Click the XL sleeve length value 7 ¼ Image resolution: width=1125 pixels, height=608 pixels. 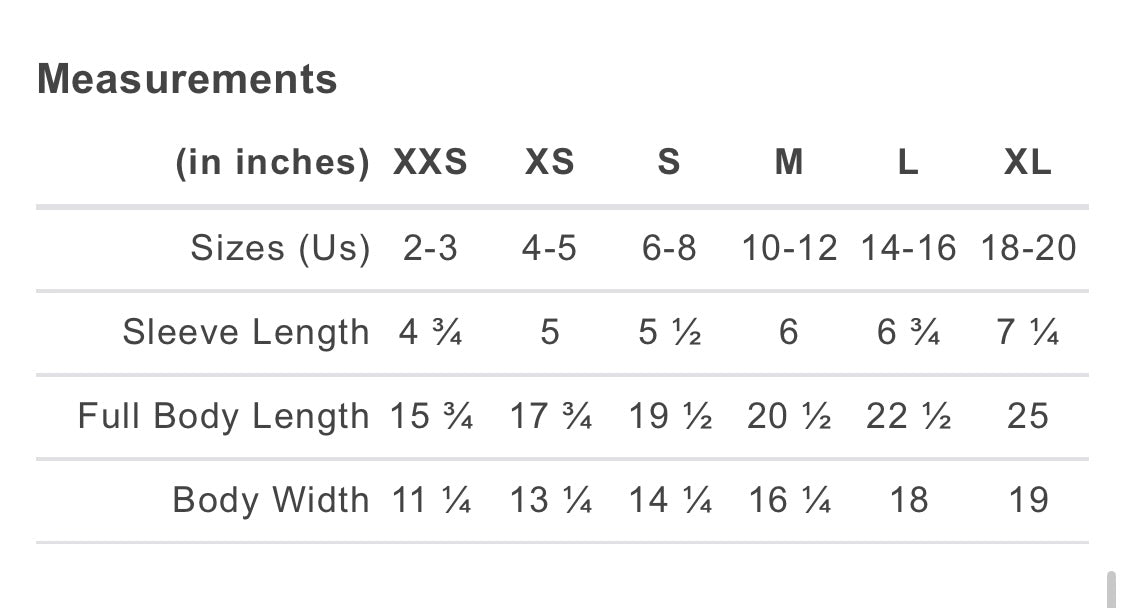1028,332
